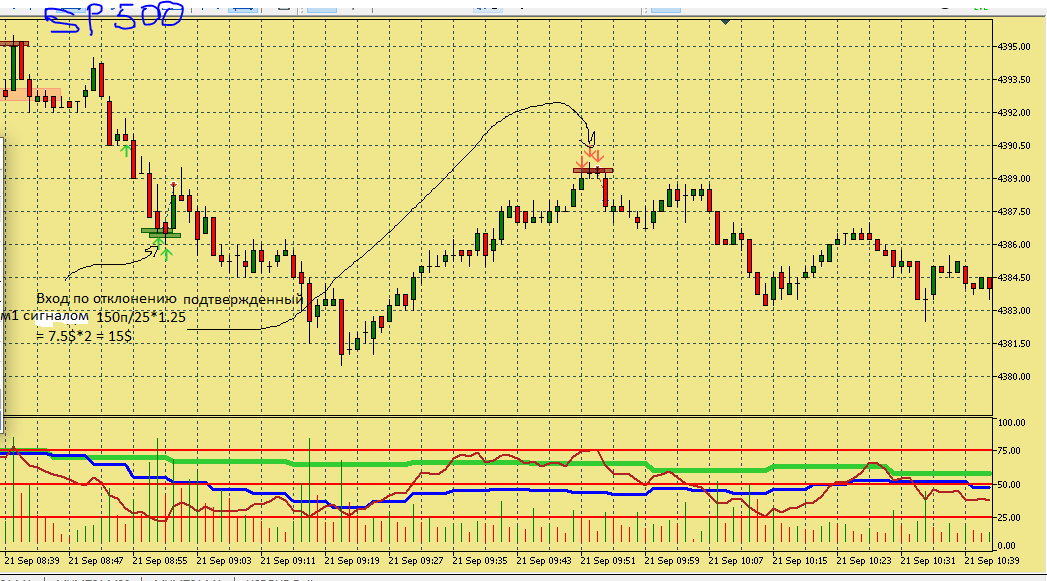Click the 21 Sep 08:55 time label
The width and height of the screenshot is (1047, 581).
click(160, 561)
